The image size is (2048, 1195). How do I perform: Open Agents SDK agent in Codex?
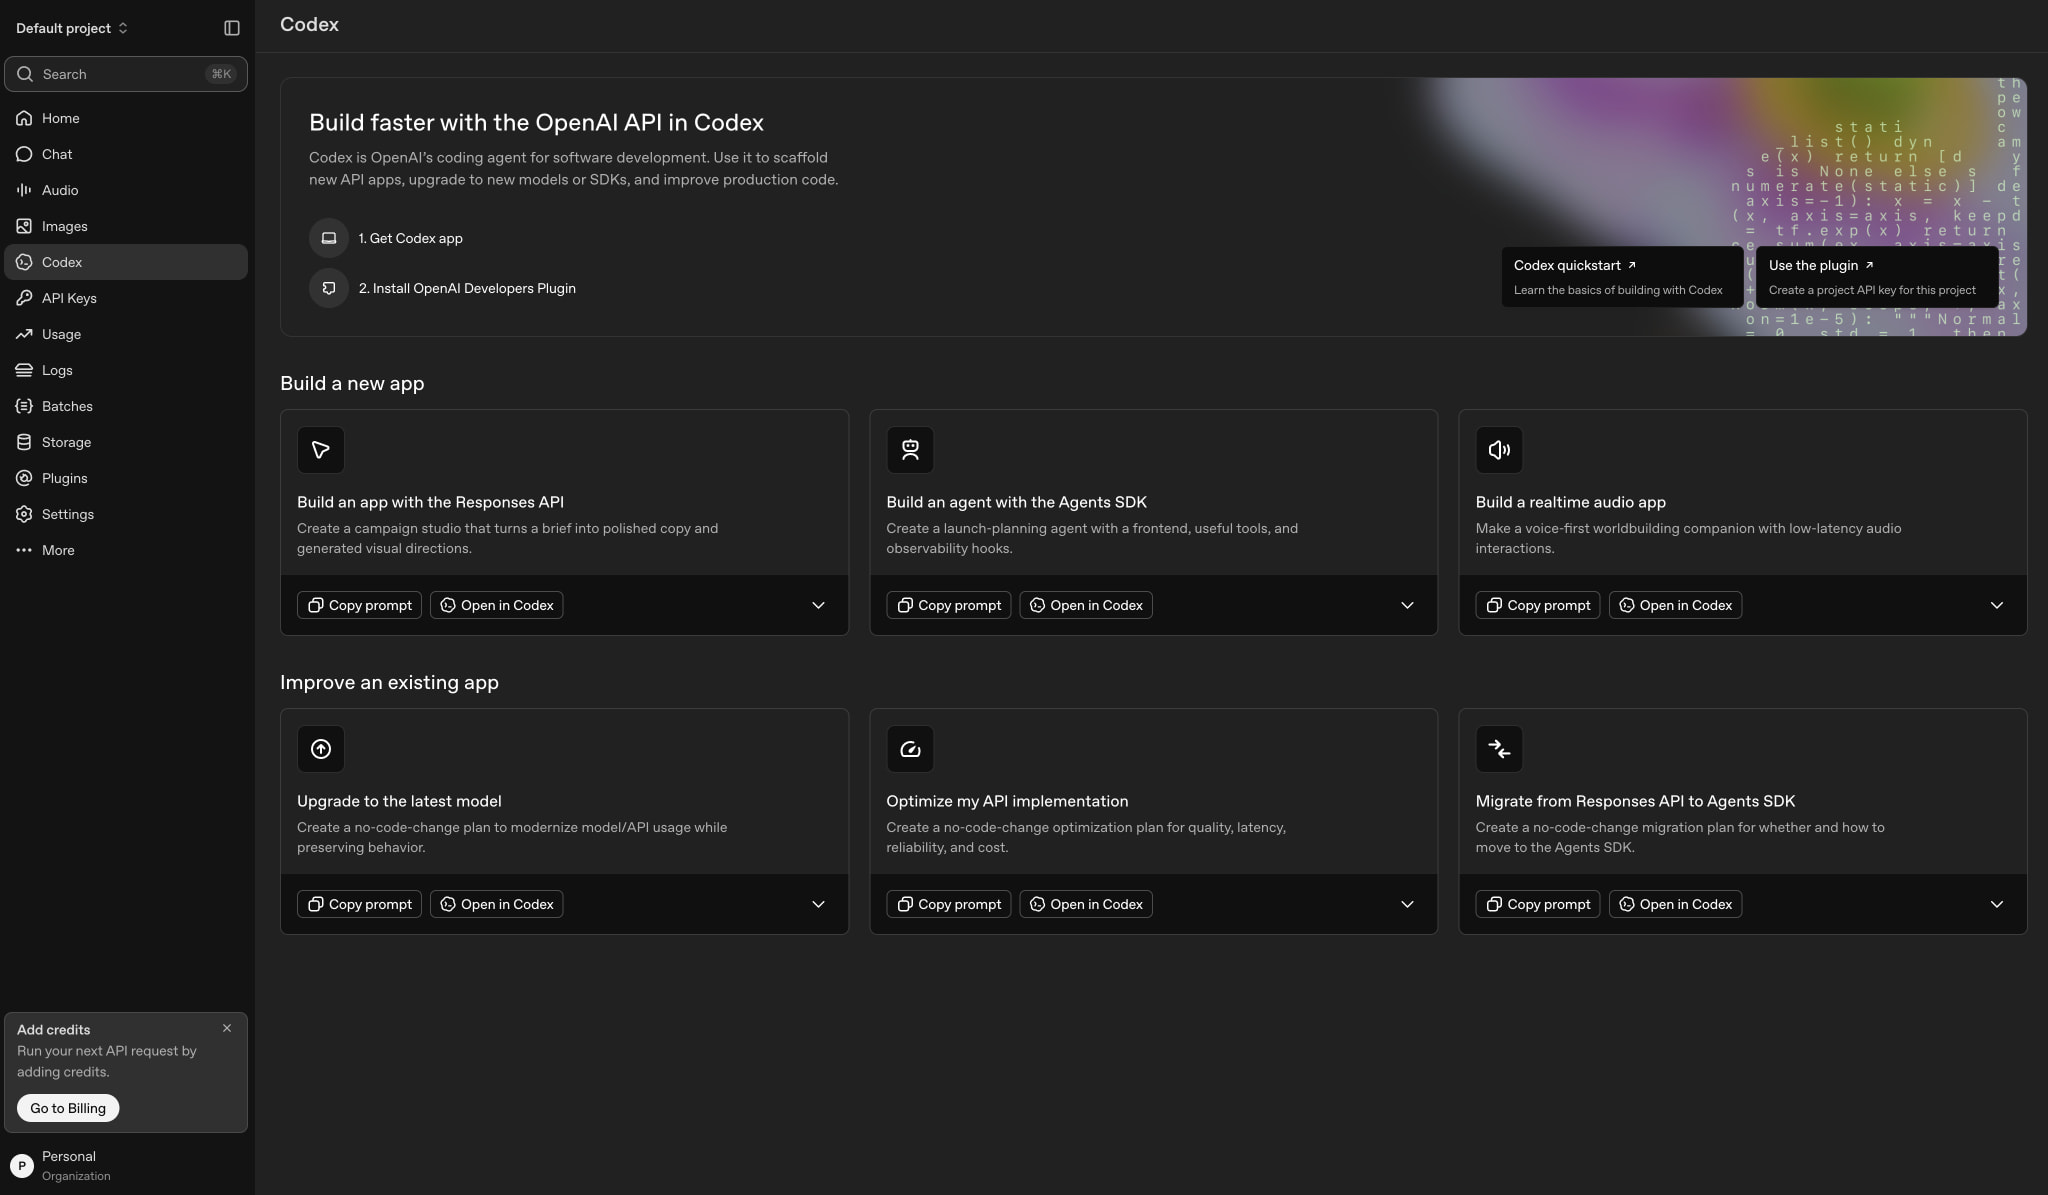point(1085,605)
